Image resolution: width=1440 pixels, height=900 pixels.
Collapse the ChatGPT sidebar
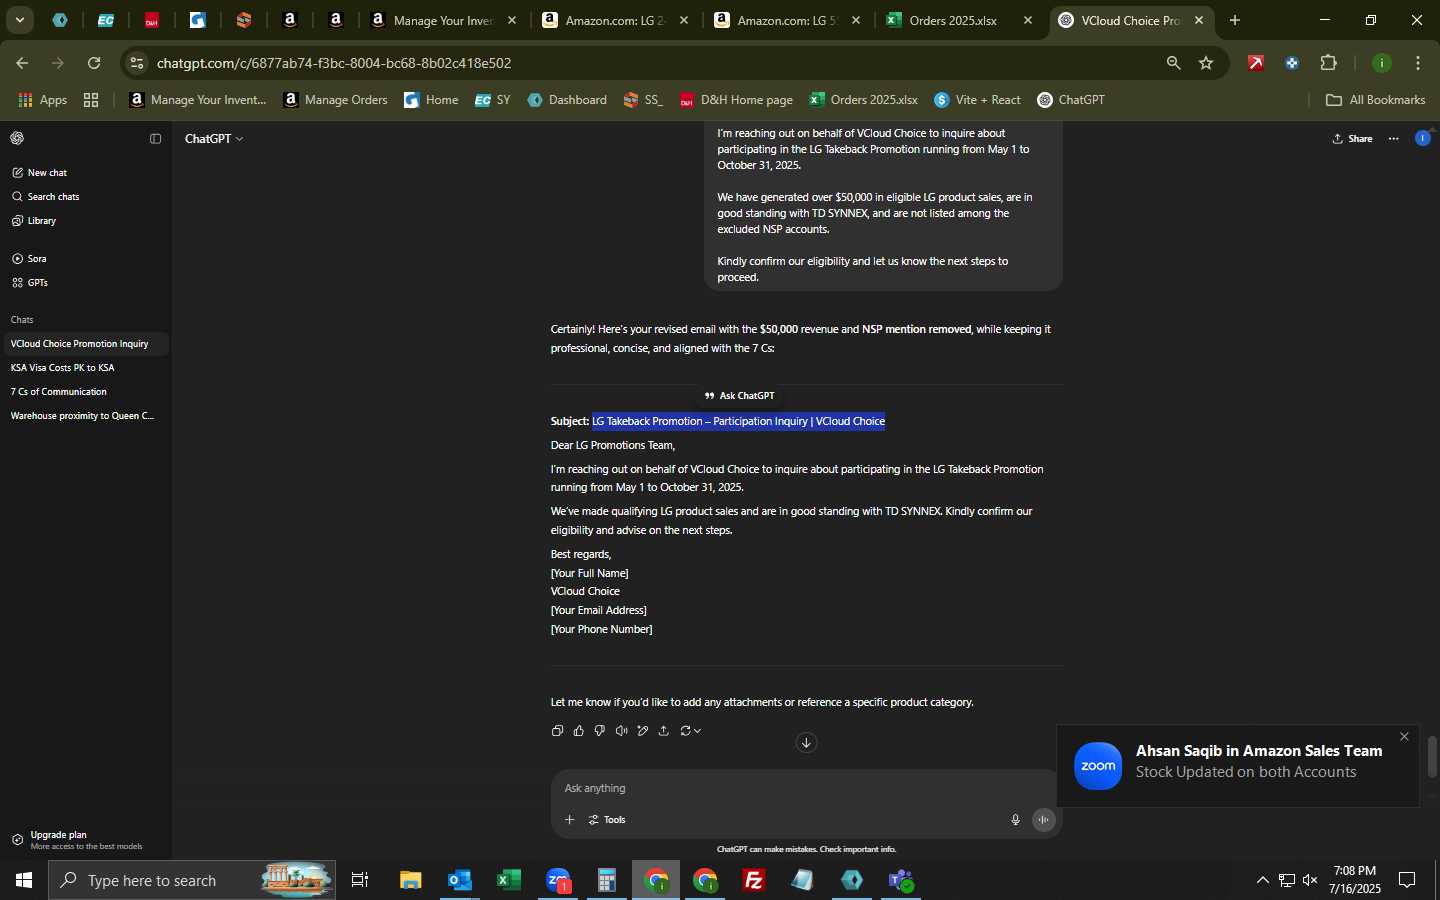point(155,139)
